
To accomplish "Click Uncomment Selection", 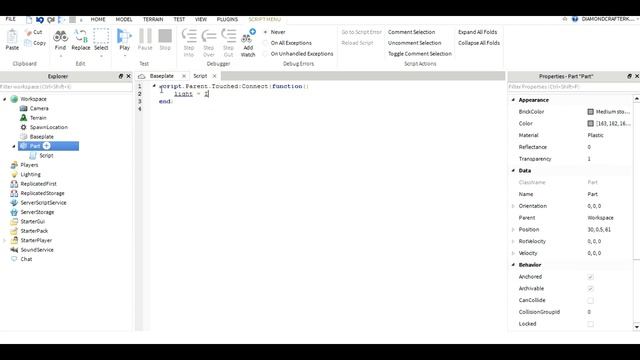I will pos(414,43).
